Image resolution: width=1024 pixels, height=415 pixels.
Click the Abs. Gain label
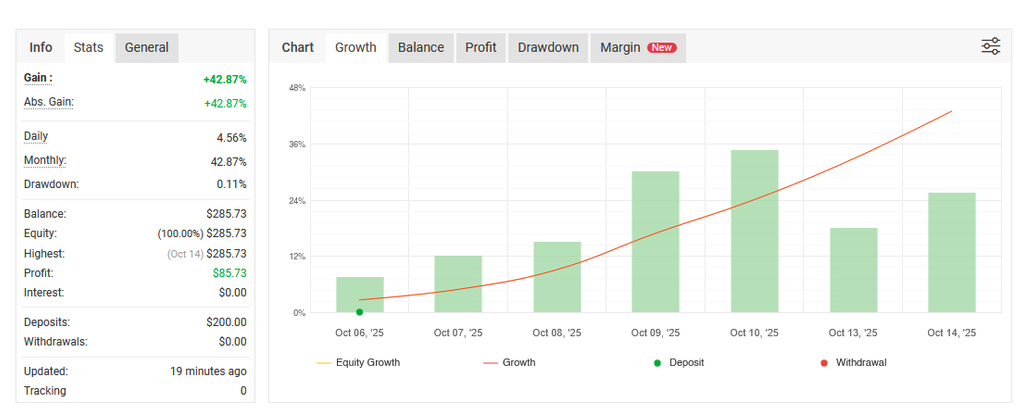(x=48, y=102)
